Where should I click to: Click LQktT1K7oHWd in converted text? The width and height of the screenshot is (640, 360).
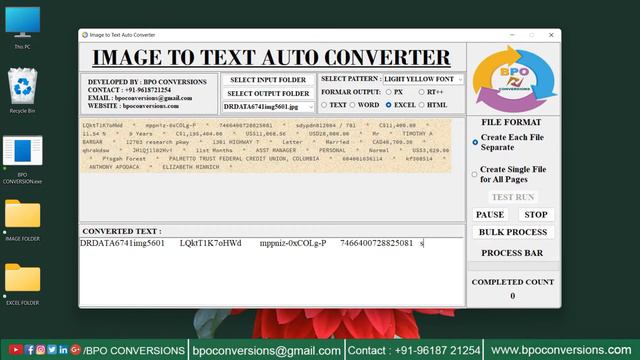211,243
